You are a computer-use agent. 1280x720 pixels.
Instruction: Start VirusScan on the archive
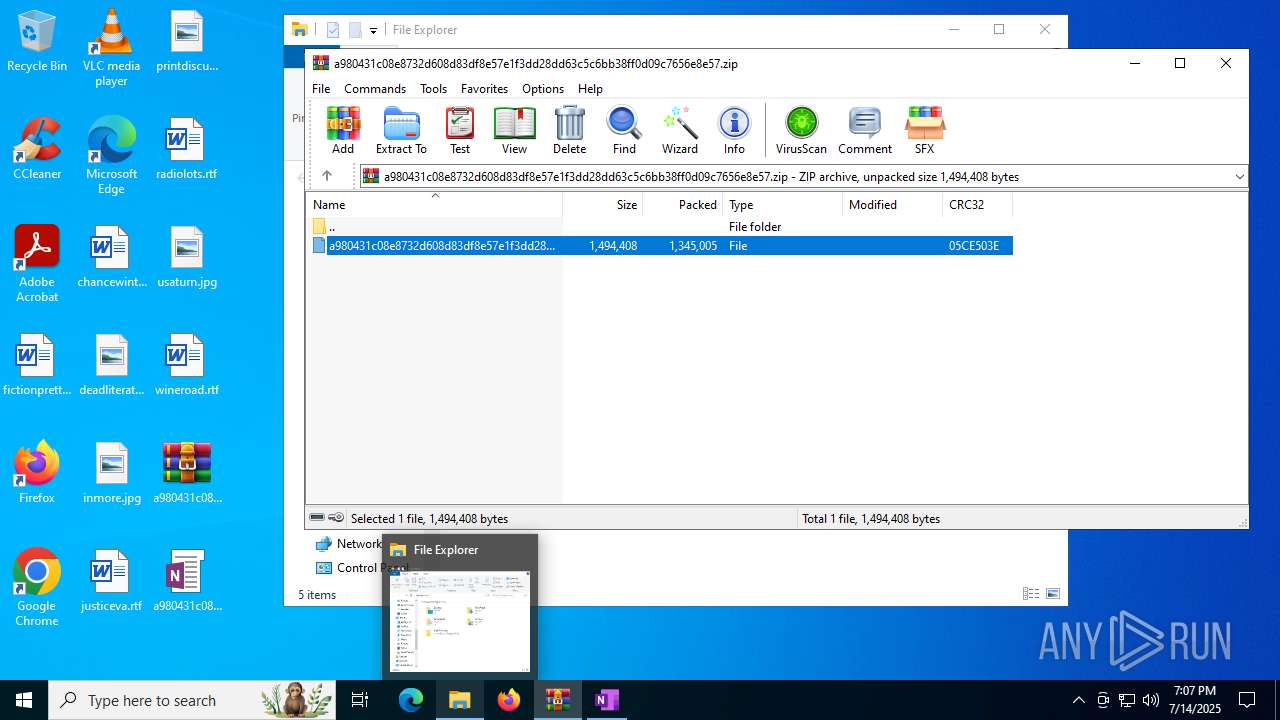tap(801, 131)
